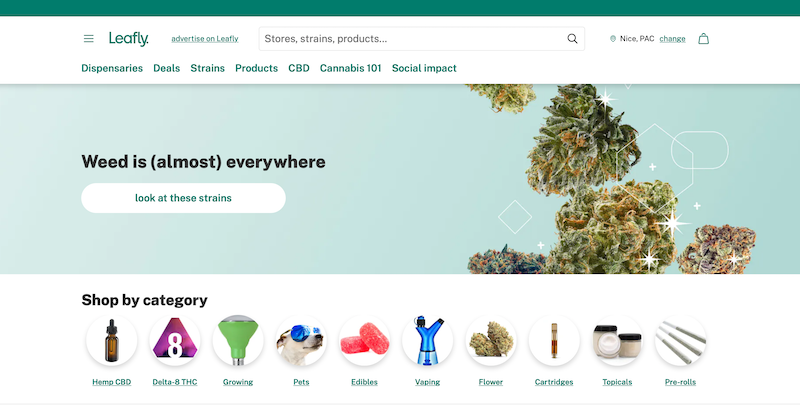Go to the Strains navigation tab
The image size is (800, 405).
click(208, 68)
